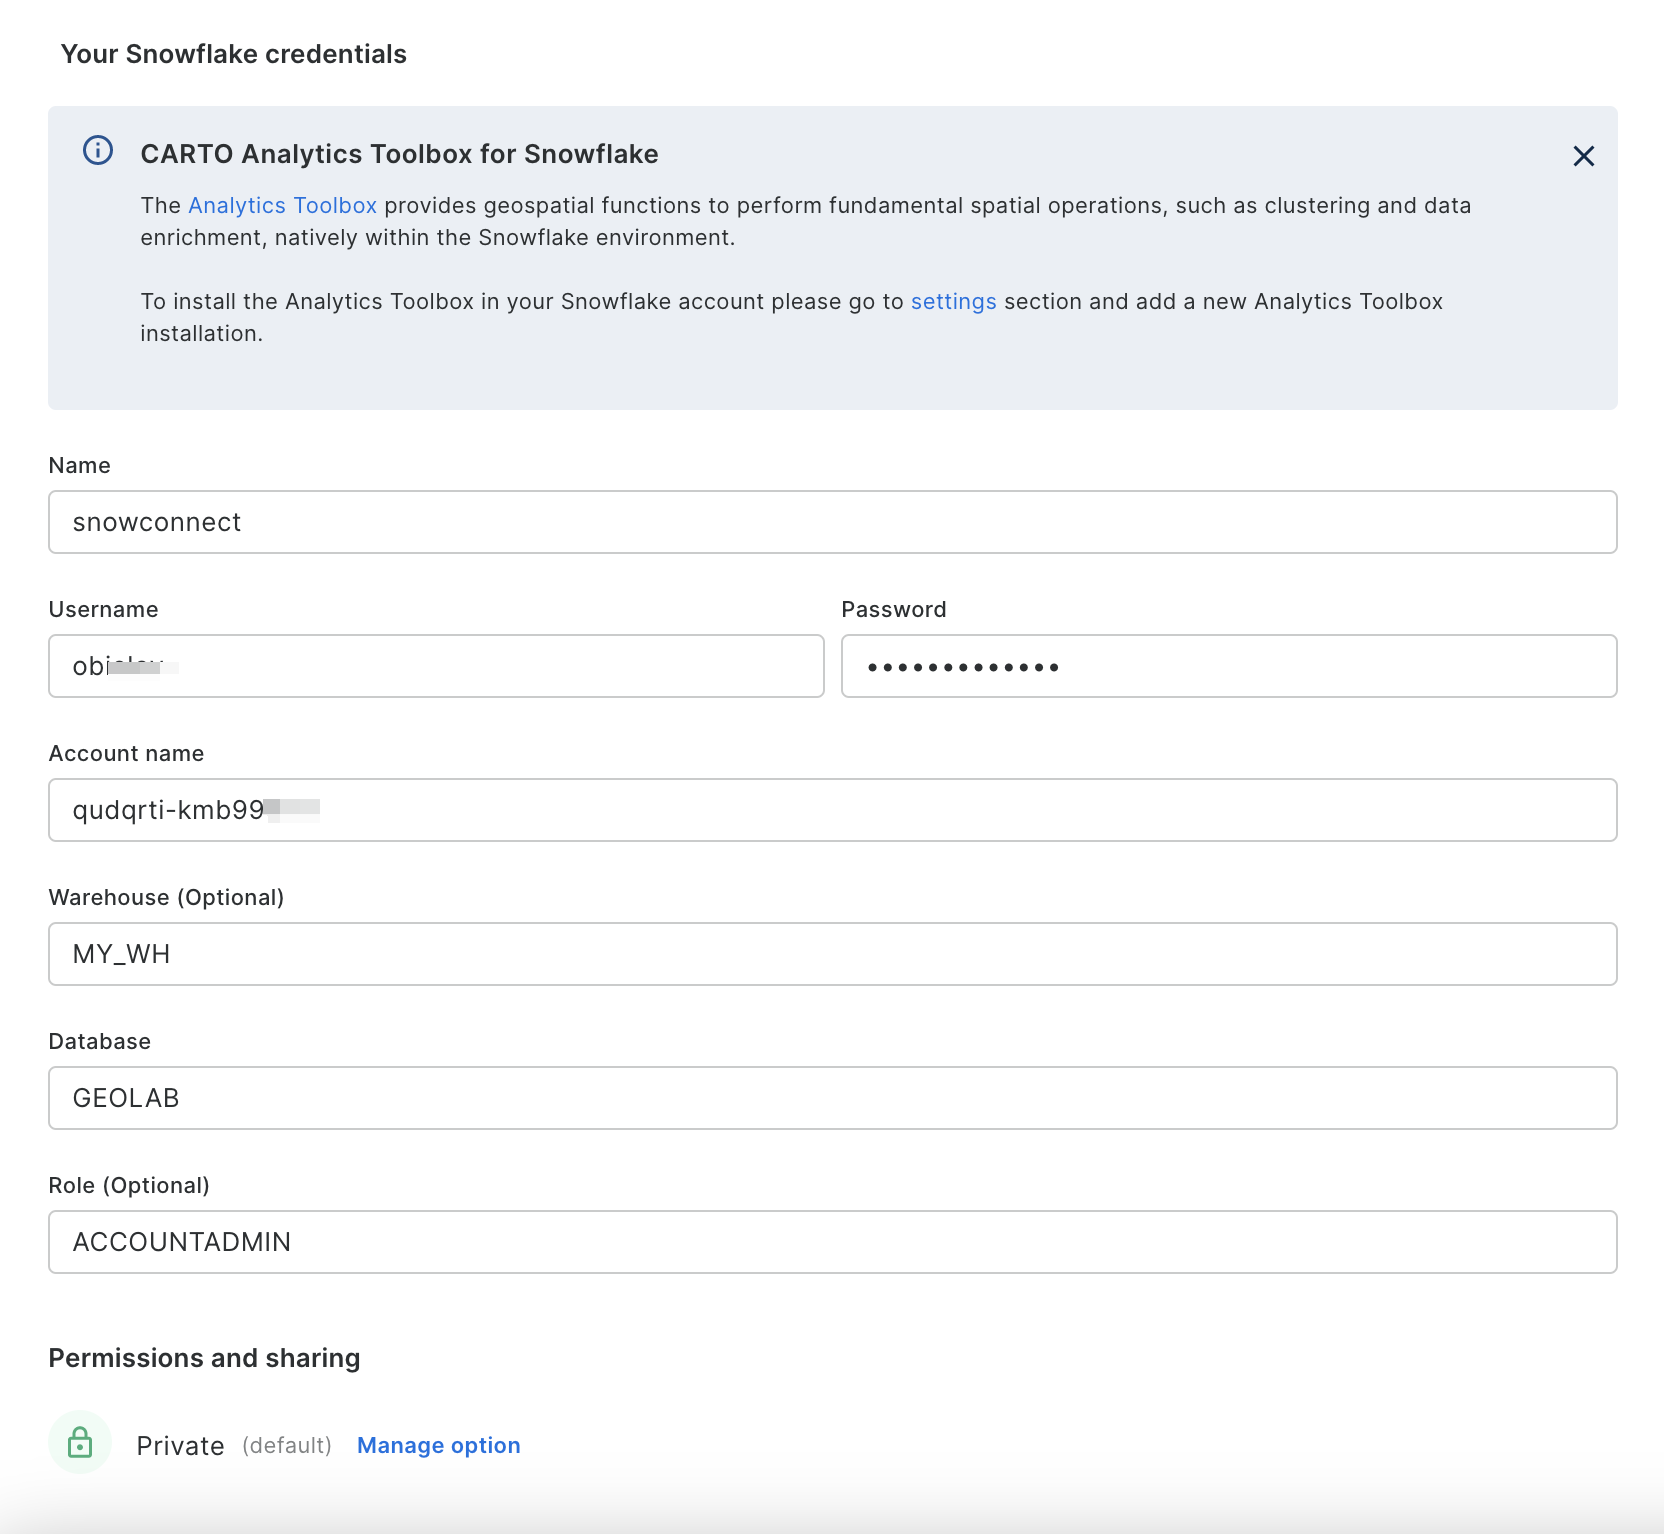
Task: Focus the Username input field
Action: (436, 666)
